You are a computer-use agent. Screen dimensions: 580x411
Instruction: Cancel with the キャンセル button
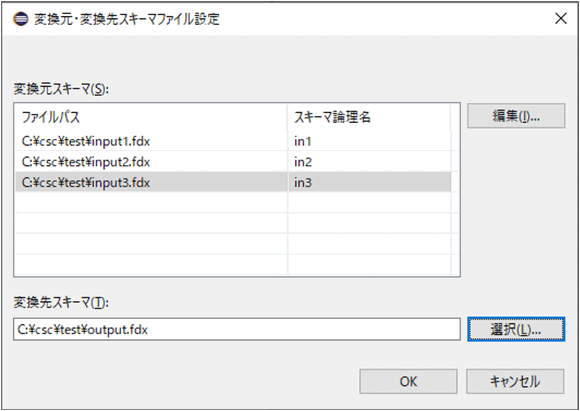[515, 381]
